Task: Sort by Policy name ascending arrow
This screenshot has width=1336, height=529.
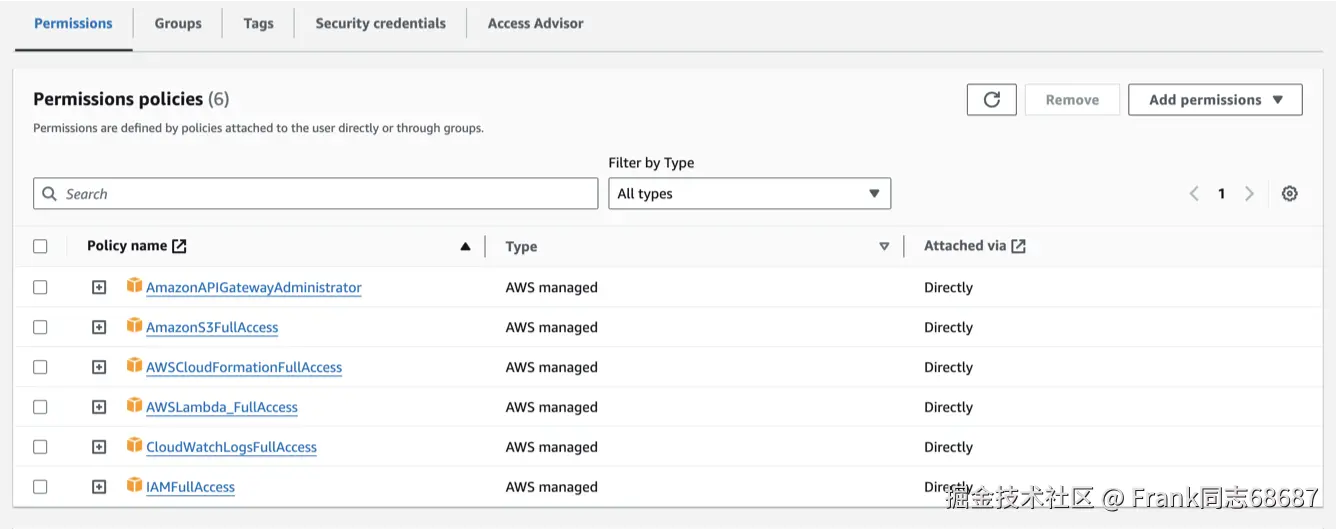Action: point(465,247)
